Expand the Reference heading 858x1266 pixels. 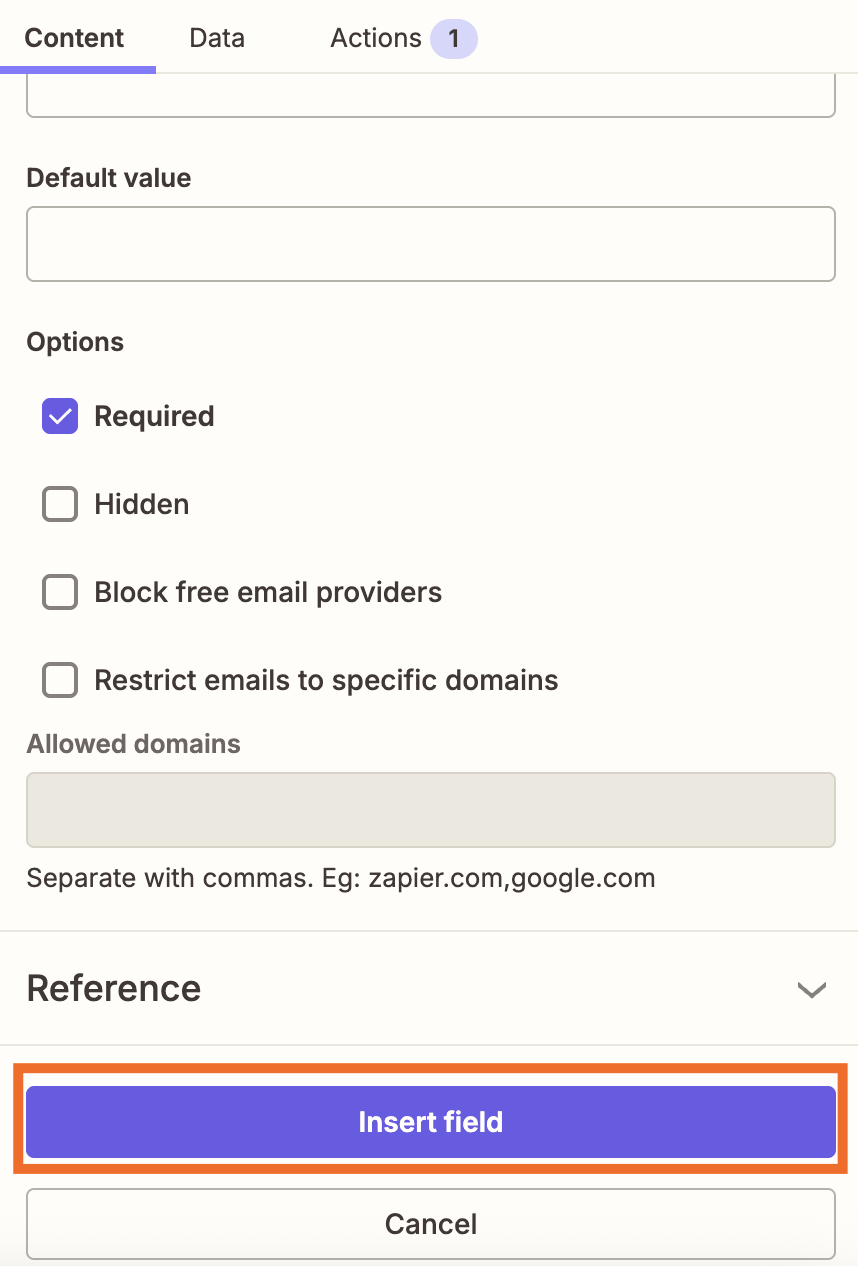(x=113, y=989)
